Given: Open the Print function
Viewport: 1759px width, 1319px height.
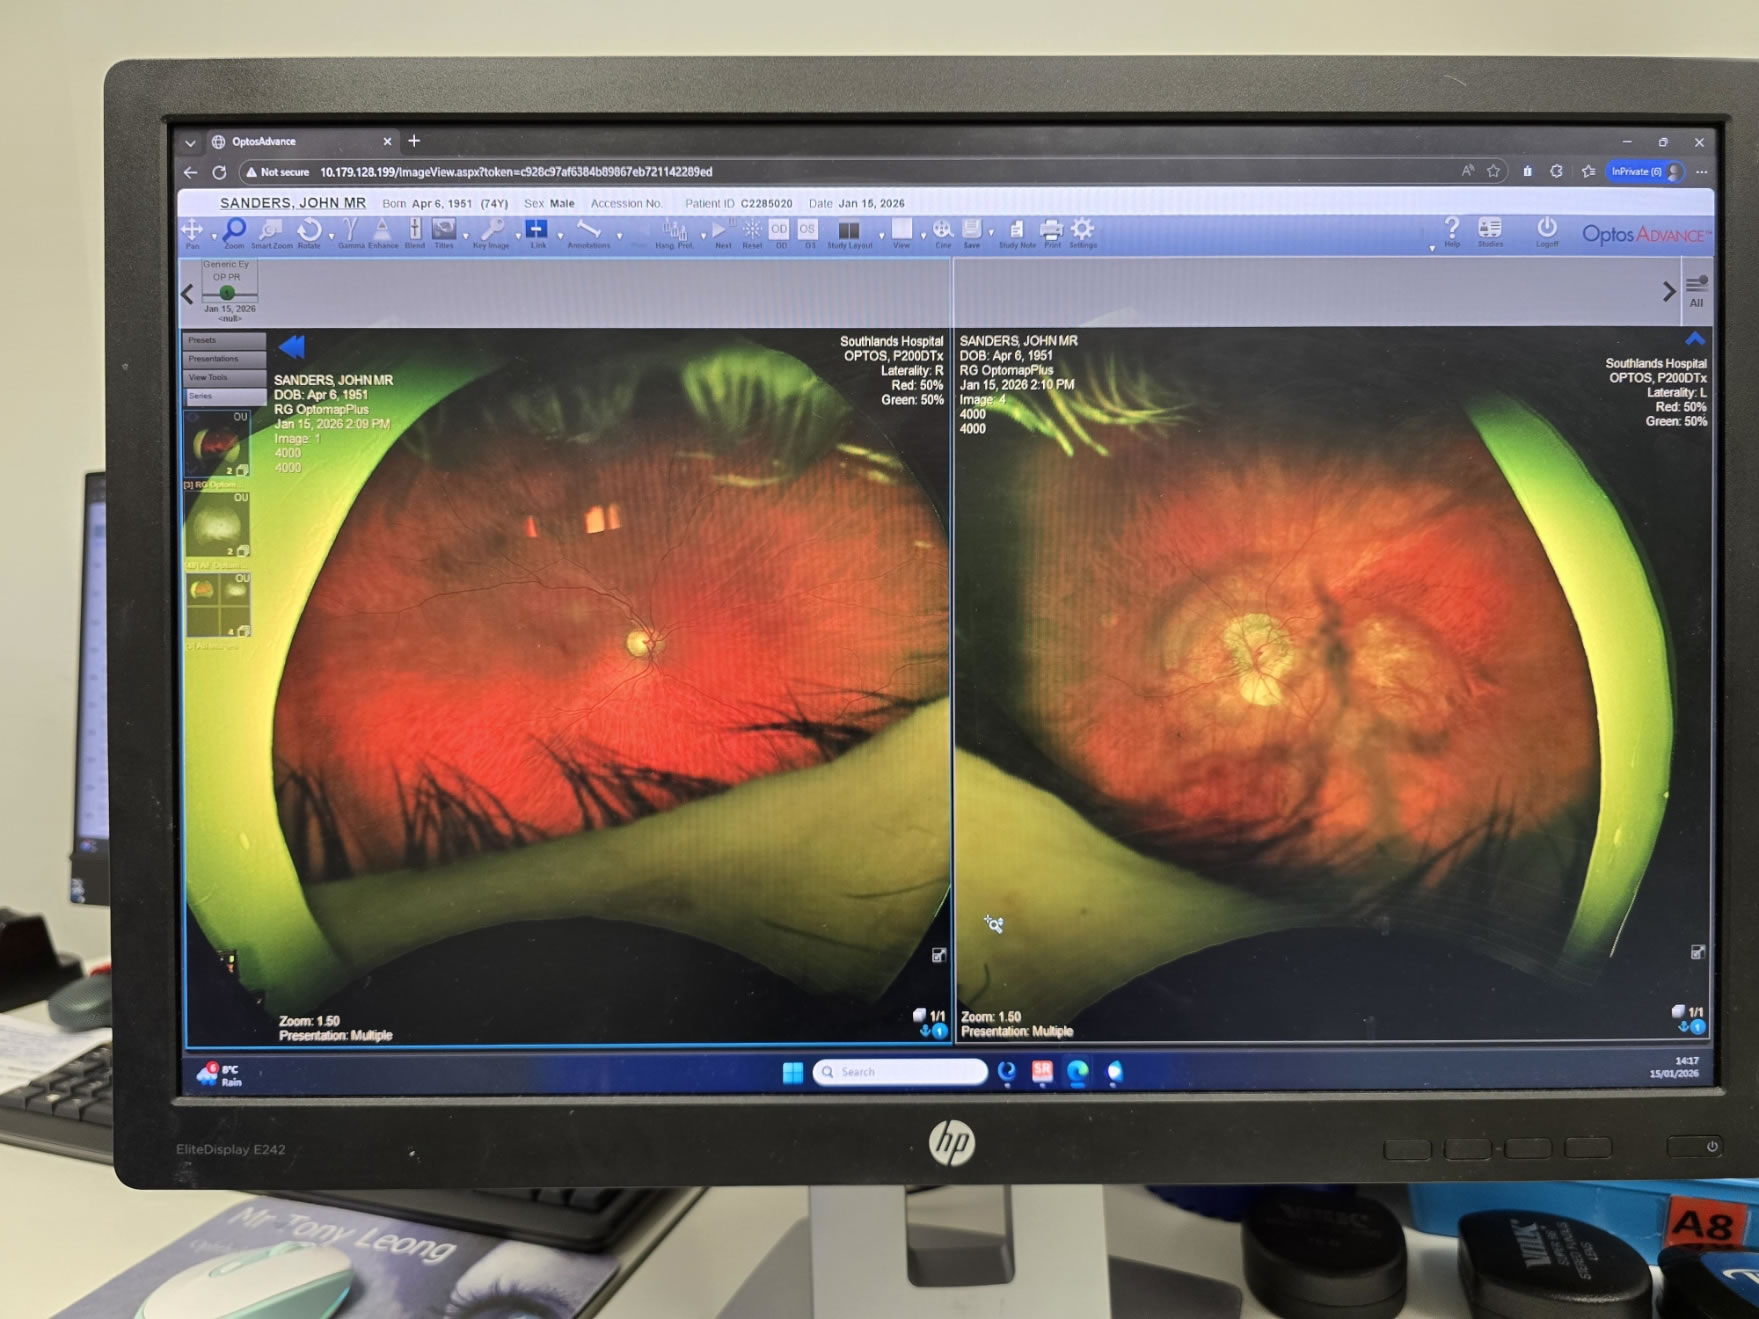Looking at the screenshot, I should click(x=1051, y=231).
